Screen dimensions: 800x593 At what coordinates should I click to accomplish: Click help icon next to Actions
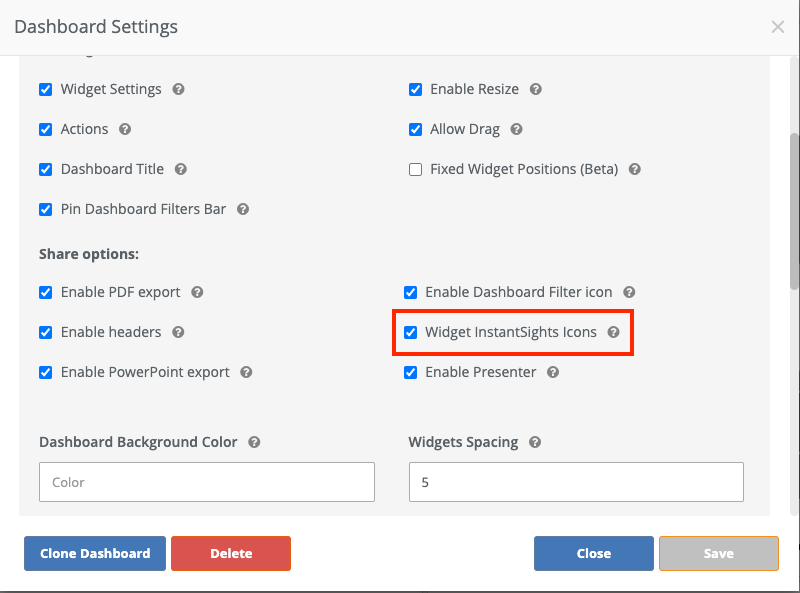click(125, 129)
